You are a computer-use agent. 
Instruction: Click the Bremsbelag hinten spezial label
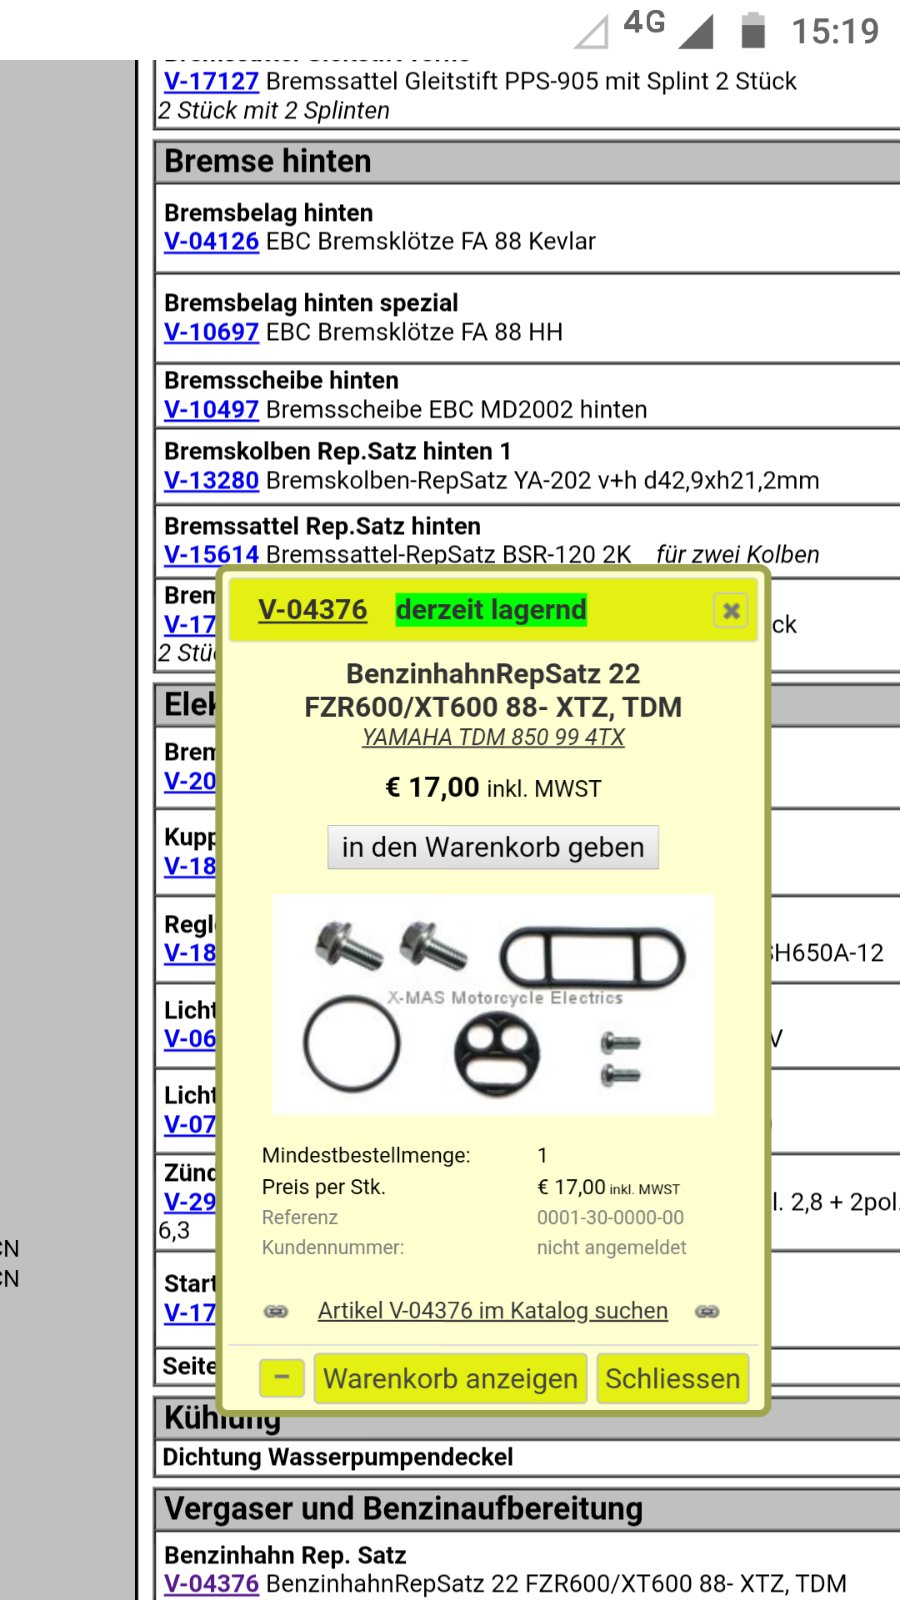pyautogui.click(x=311, y=303)
